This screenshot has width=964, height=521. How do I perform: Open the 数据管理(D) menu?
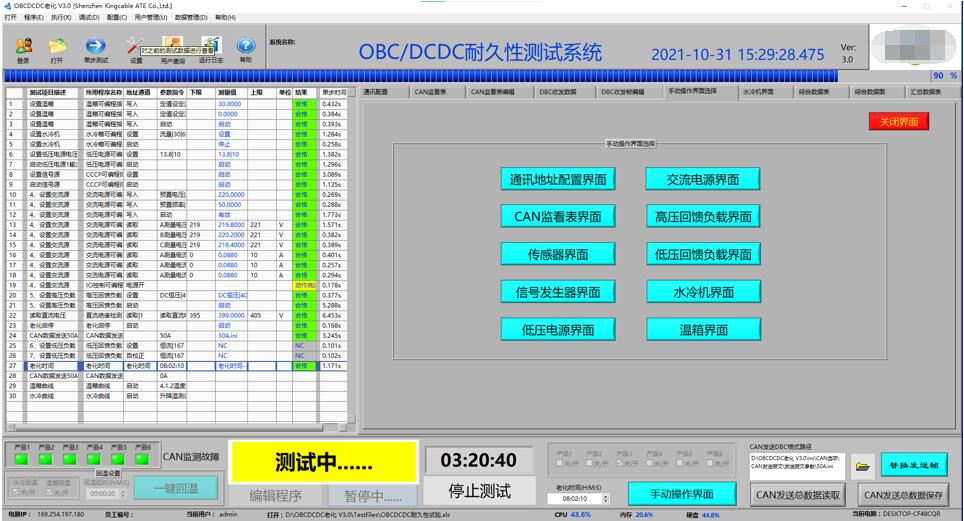pos(191,17)
